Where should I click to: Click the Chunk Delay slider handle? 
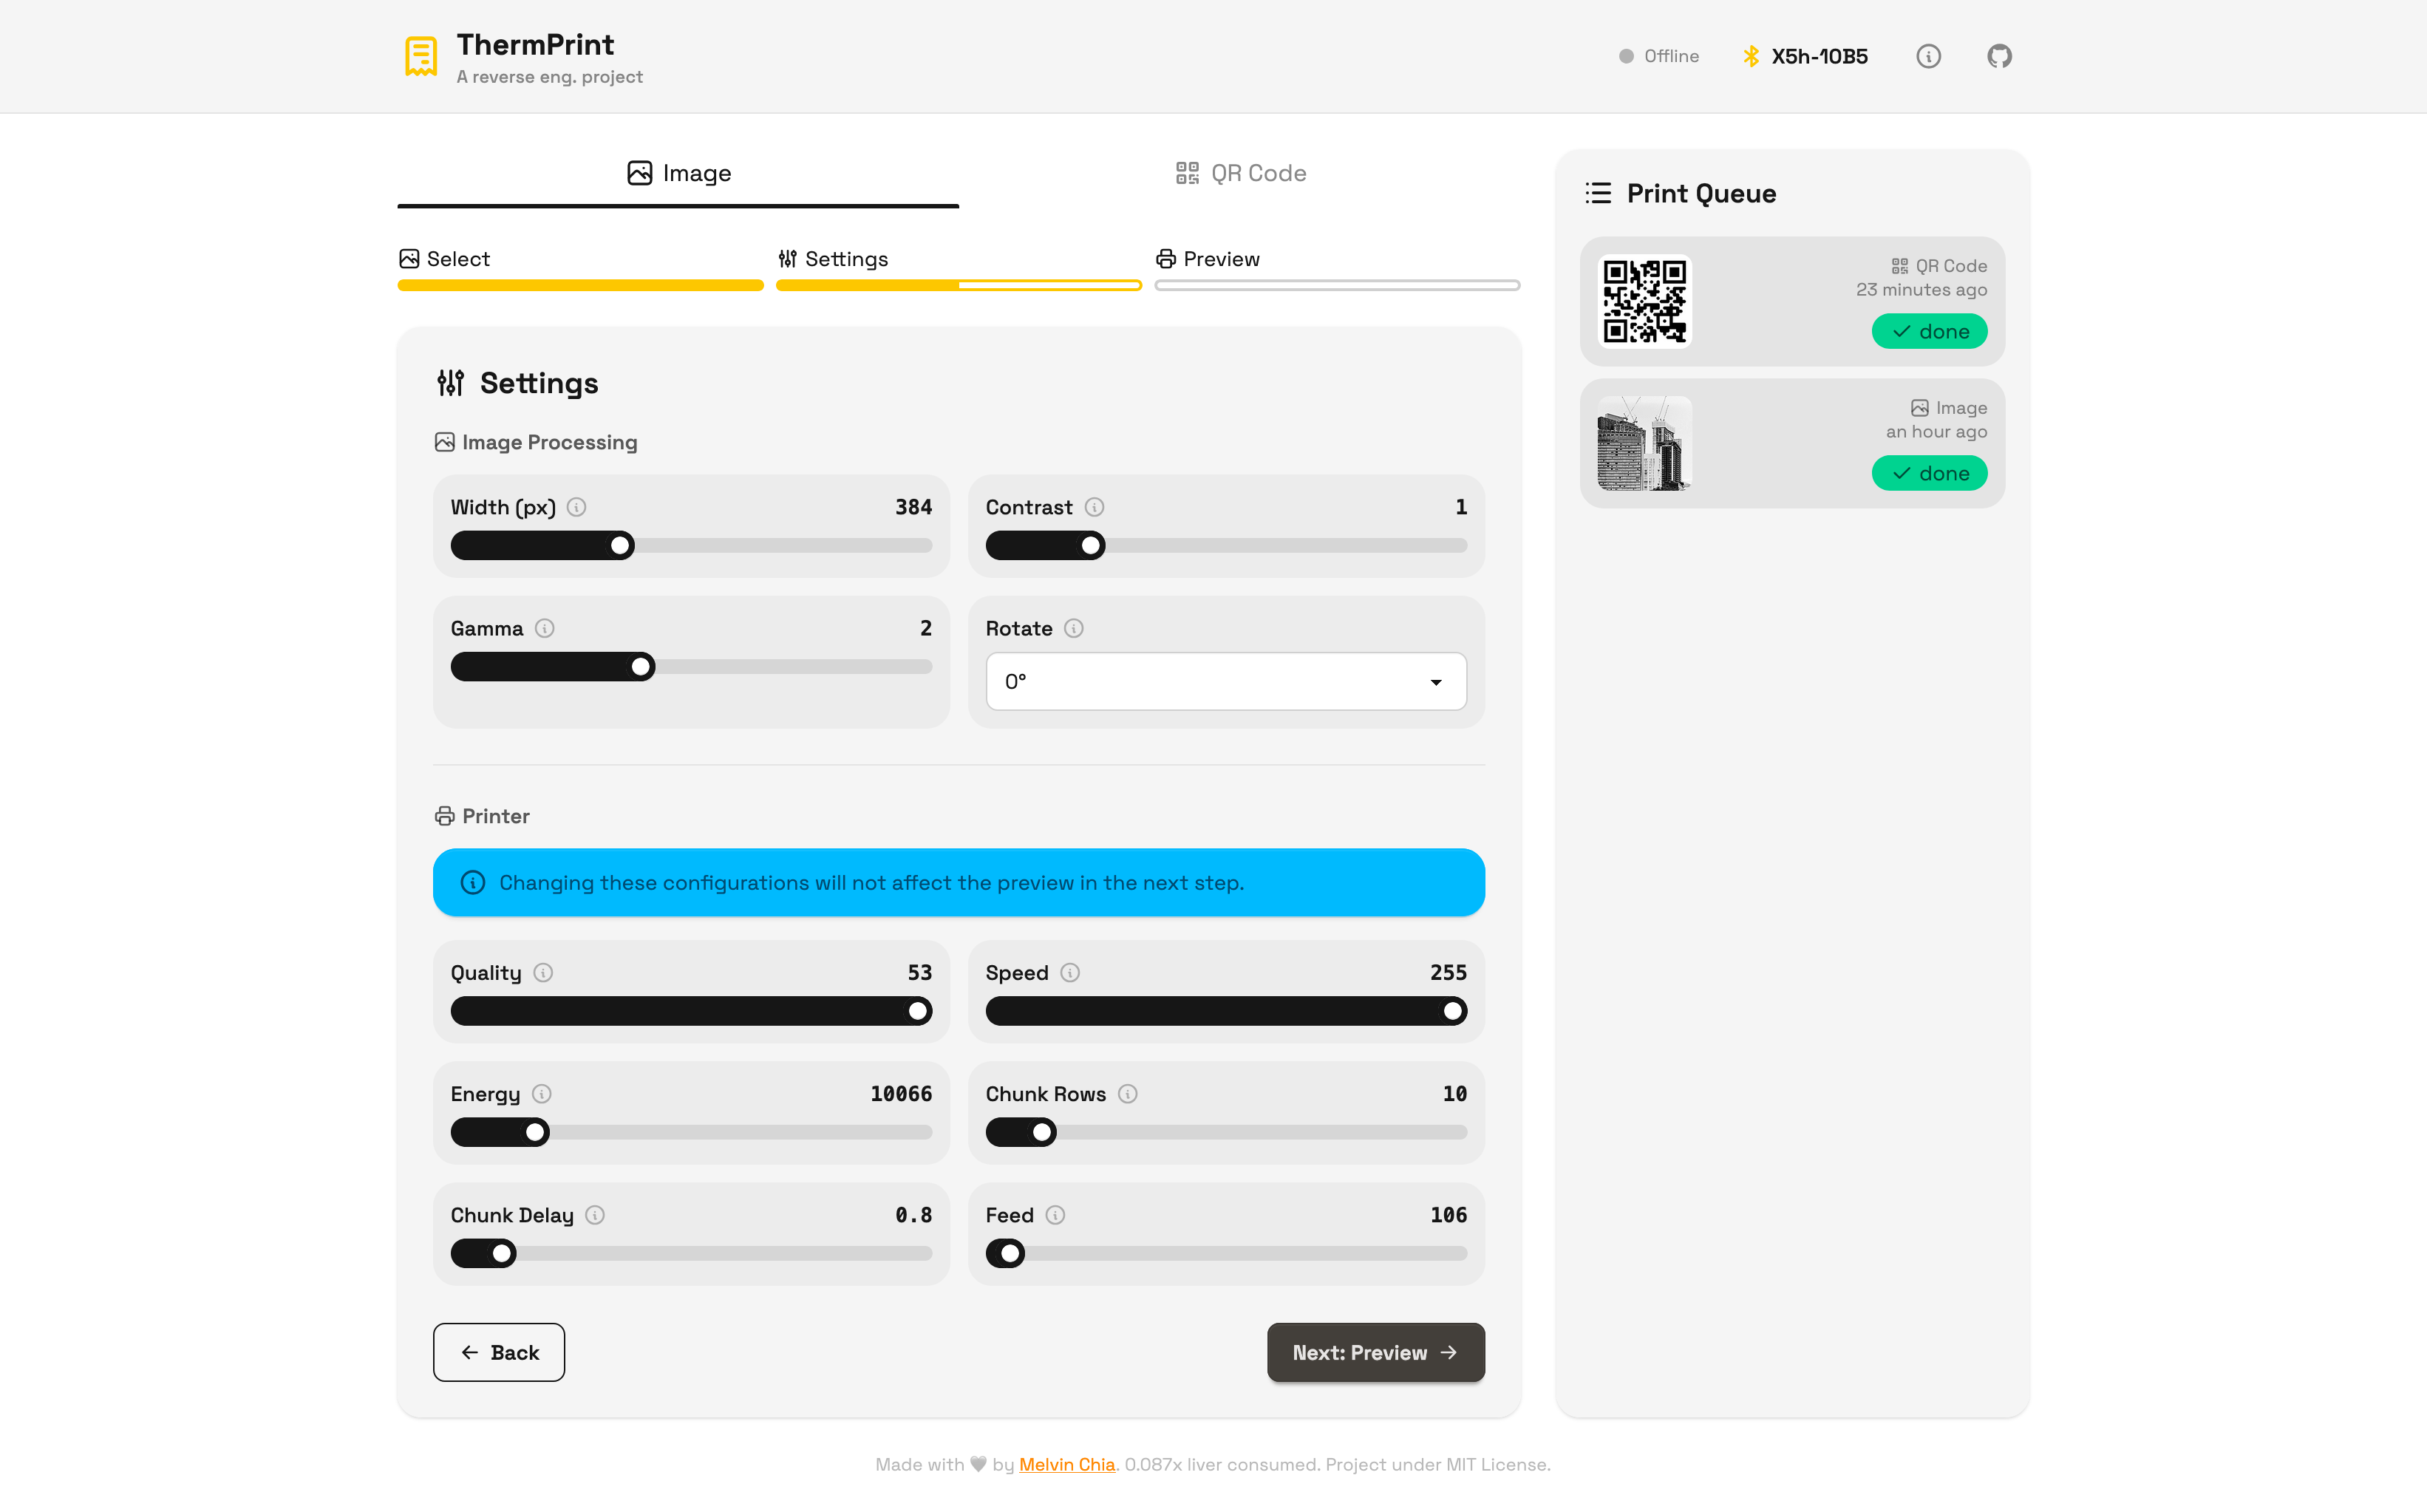point(502,1254)
